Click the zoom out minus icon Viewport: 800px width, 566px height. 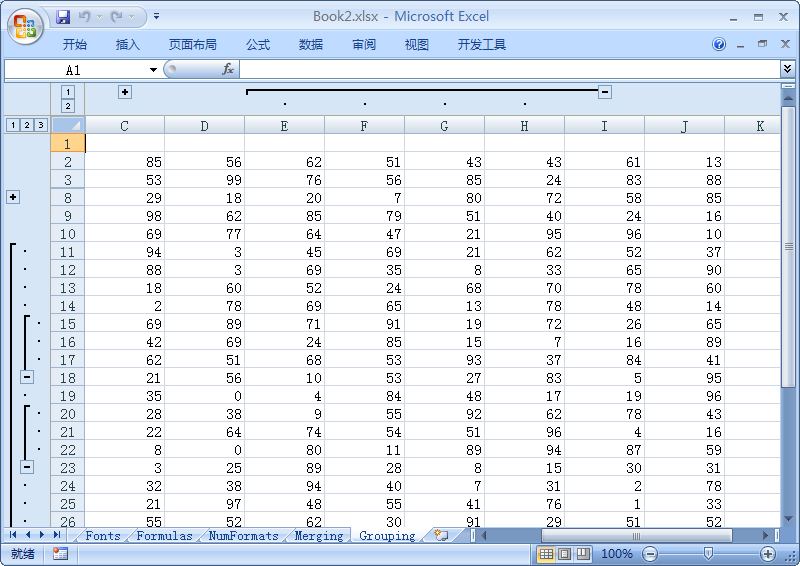point(650,554)
